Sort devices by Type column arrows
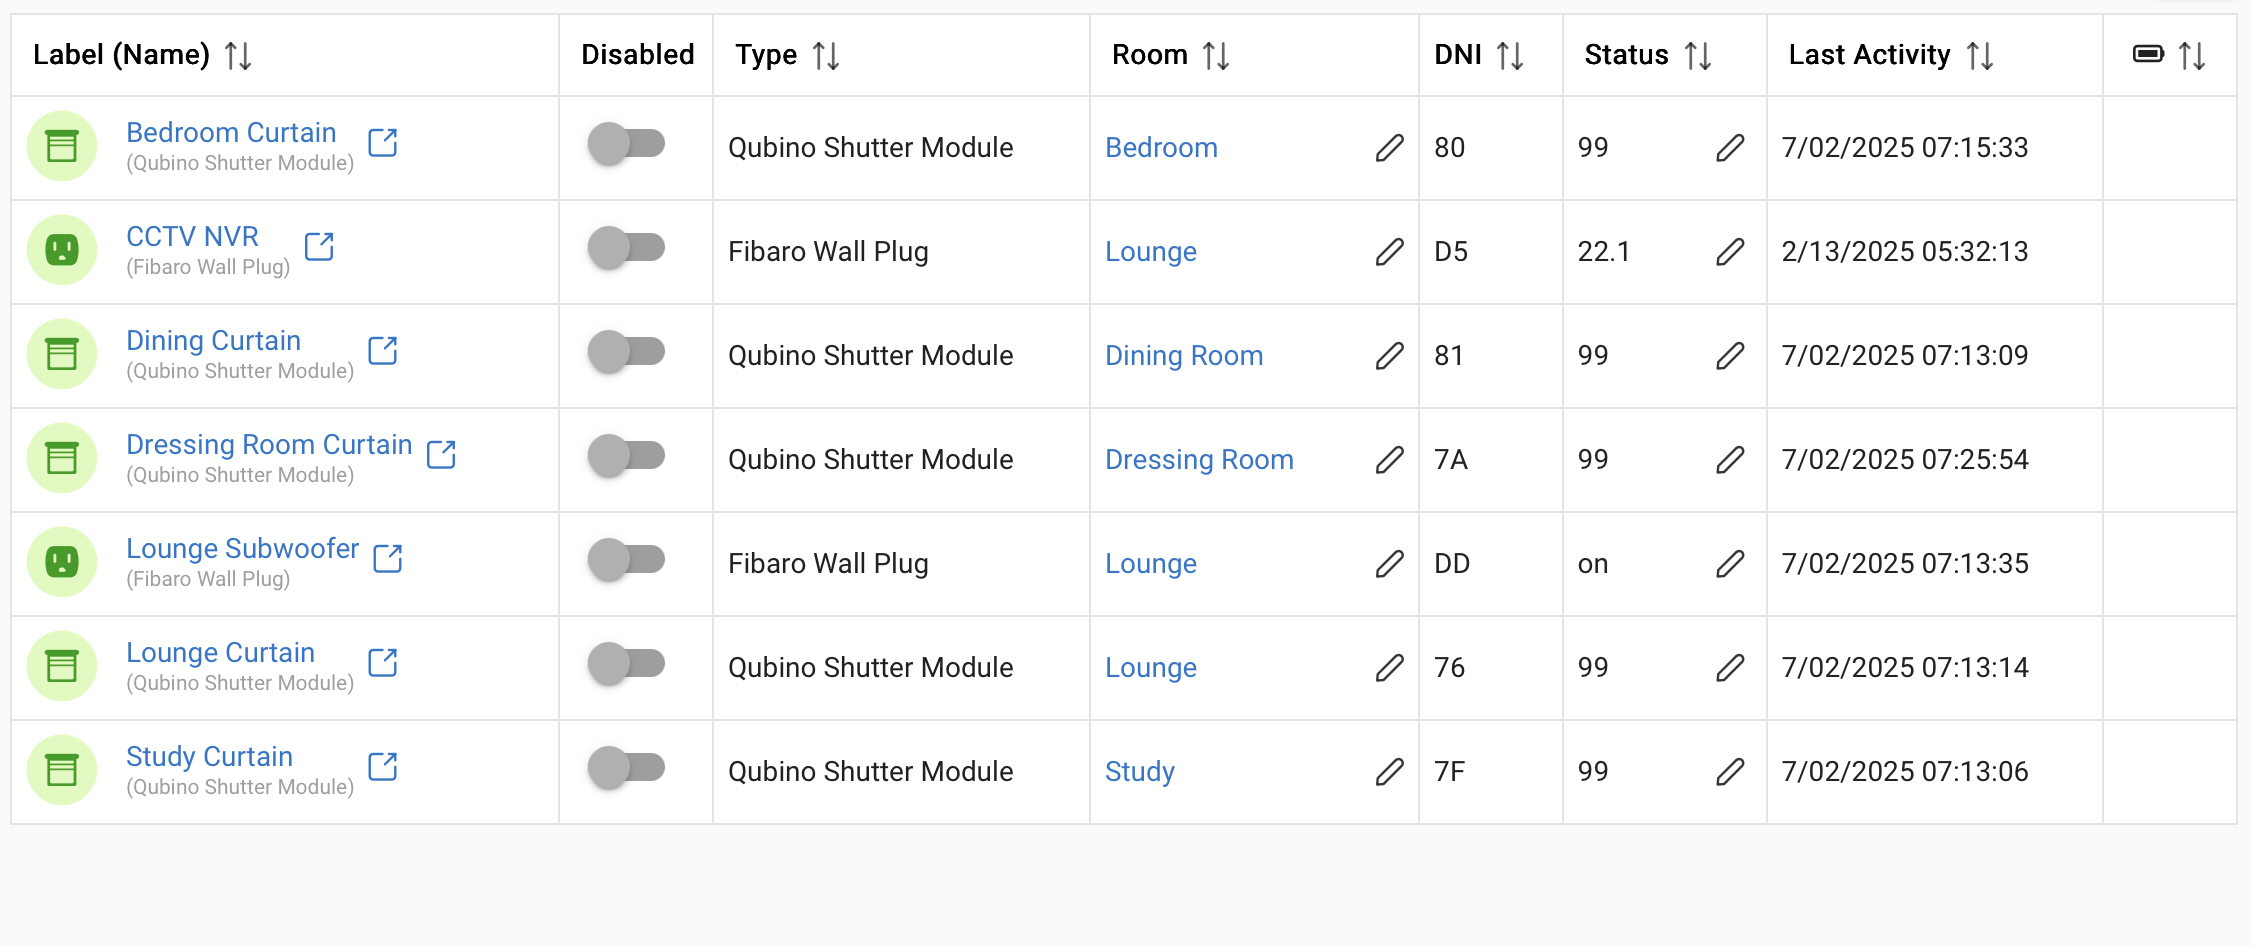Viewport: 2252px width, 946px height. point(826,55)
